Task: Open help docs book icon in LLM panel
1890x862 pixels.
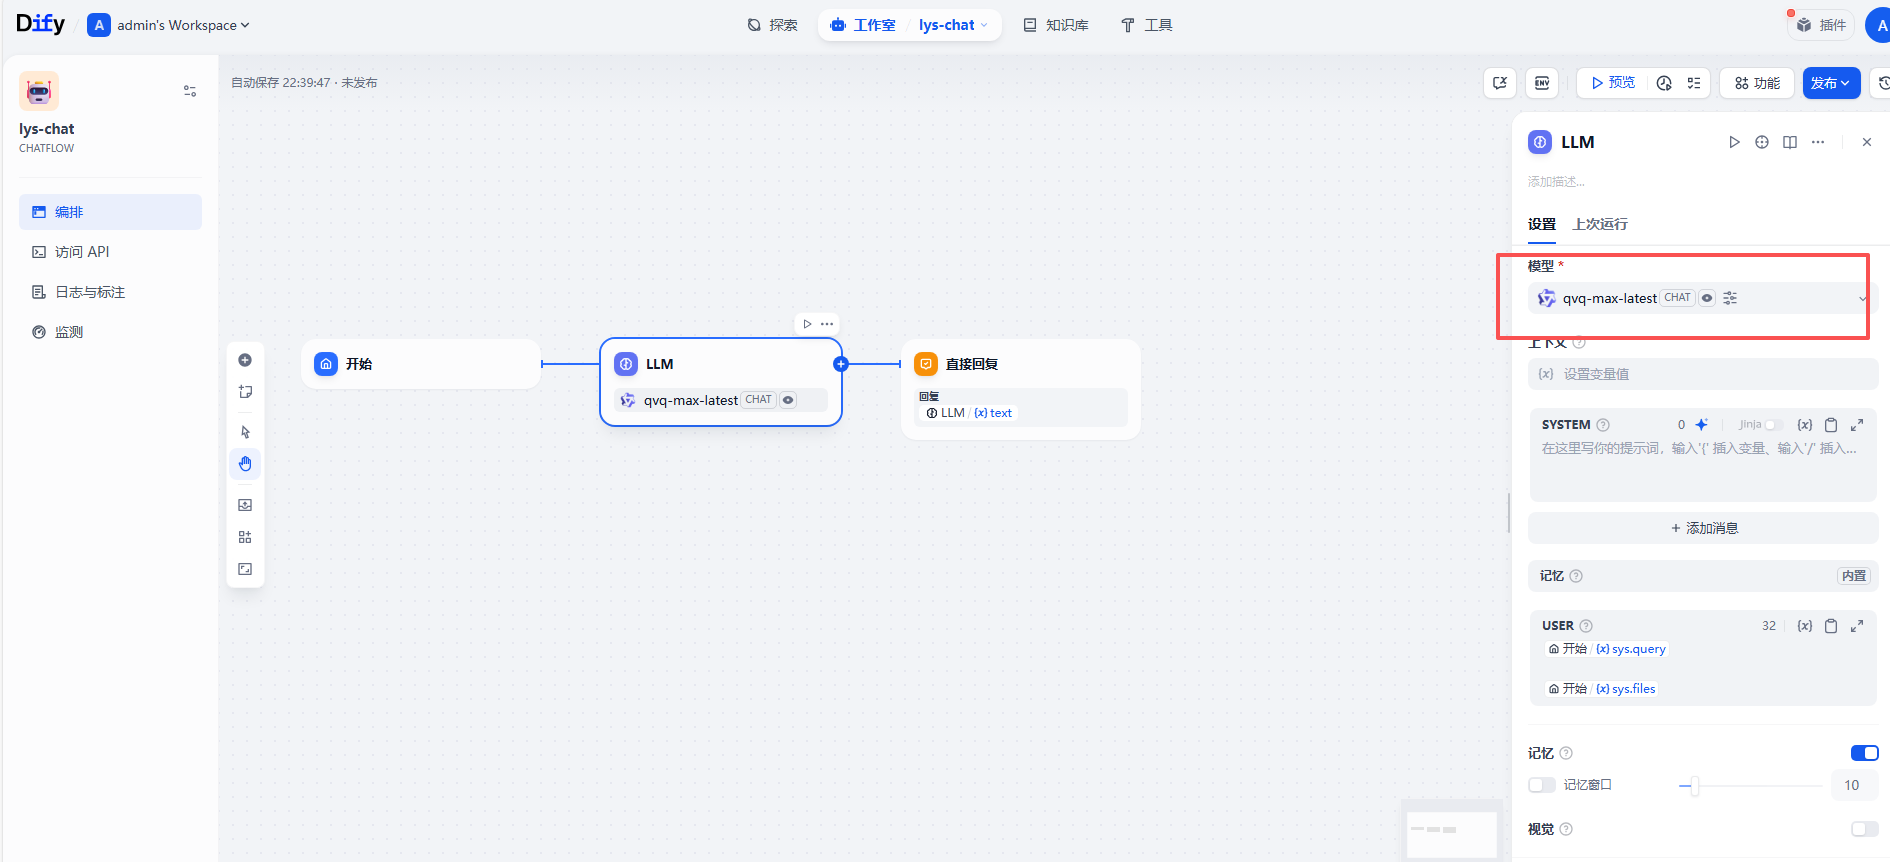Action: [1790, 142]
